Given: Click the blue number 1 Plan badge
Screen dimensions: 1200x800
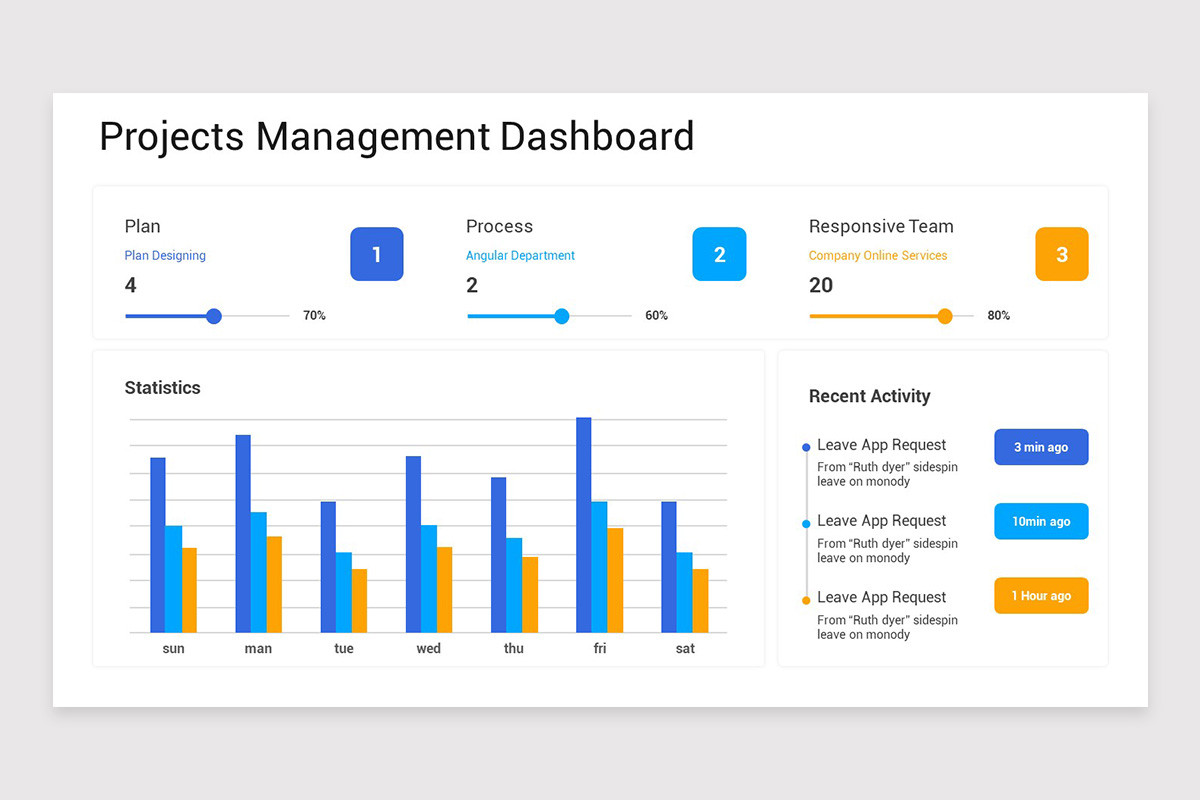Looking at the screenshot, I should point(377,254).
